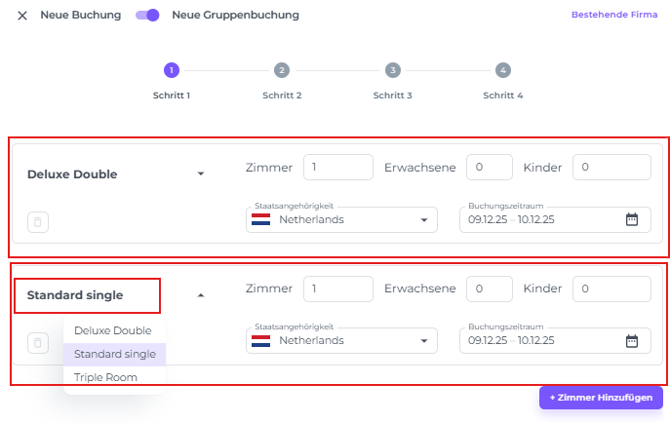Close the new booking dialog with X
This screenshot has width=670, height=423.
[22, 16]
